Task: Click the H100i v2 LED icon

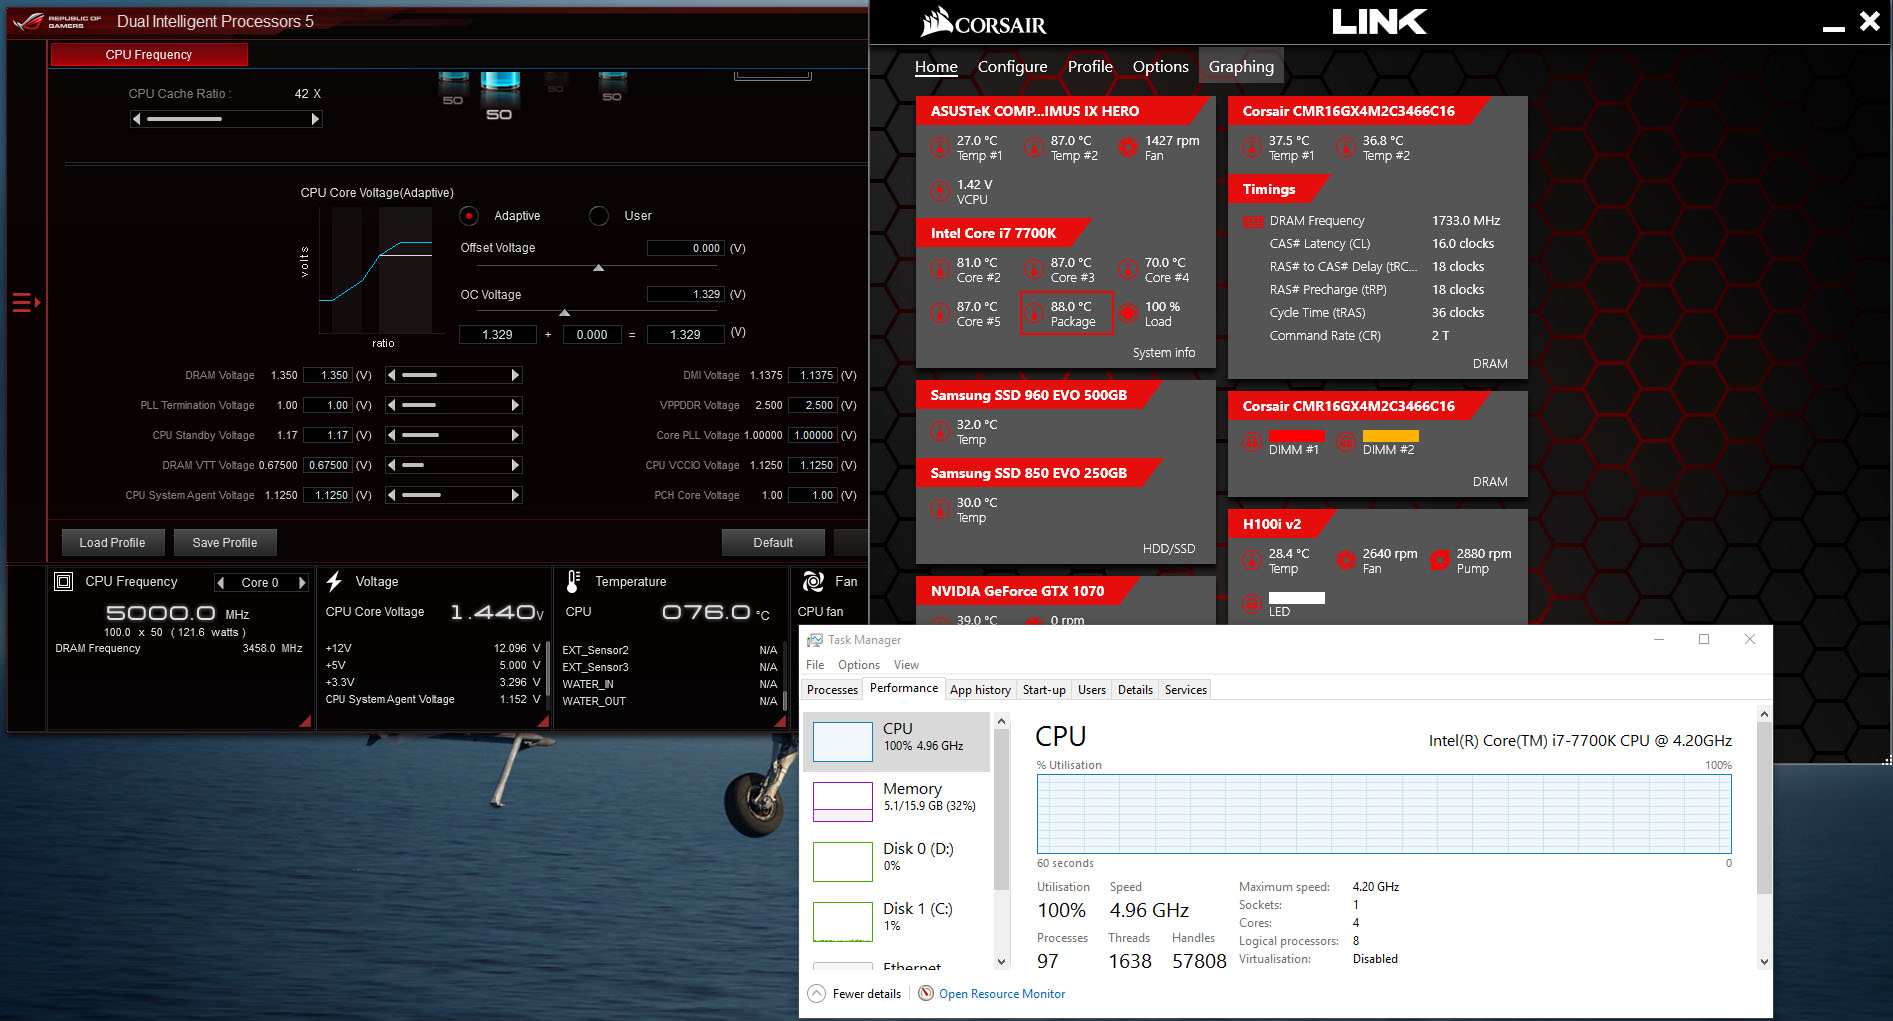Action: 1251,603
